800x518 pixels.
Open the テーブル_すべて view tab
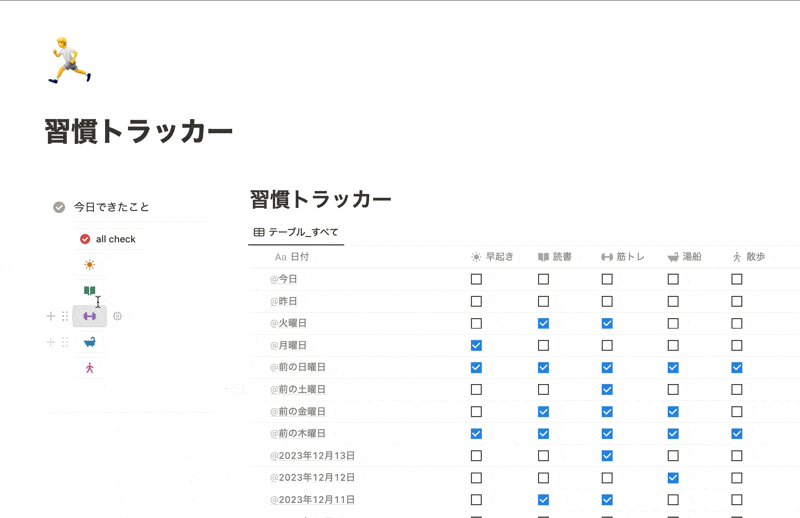pos(296,232)
